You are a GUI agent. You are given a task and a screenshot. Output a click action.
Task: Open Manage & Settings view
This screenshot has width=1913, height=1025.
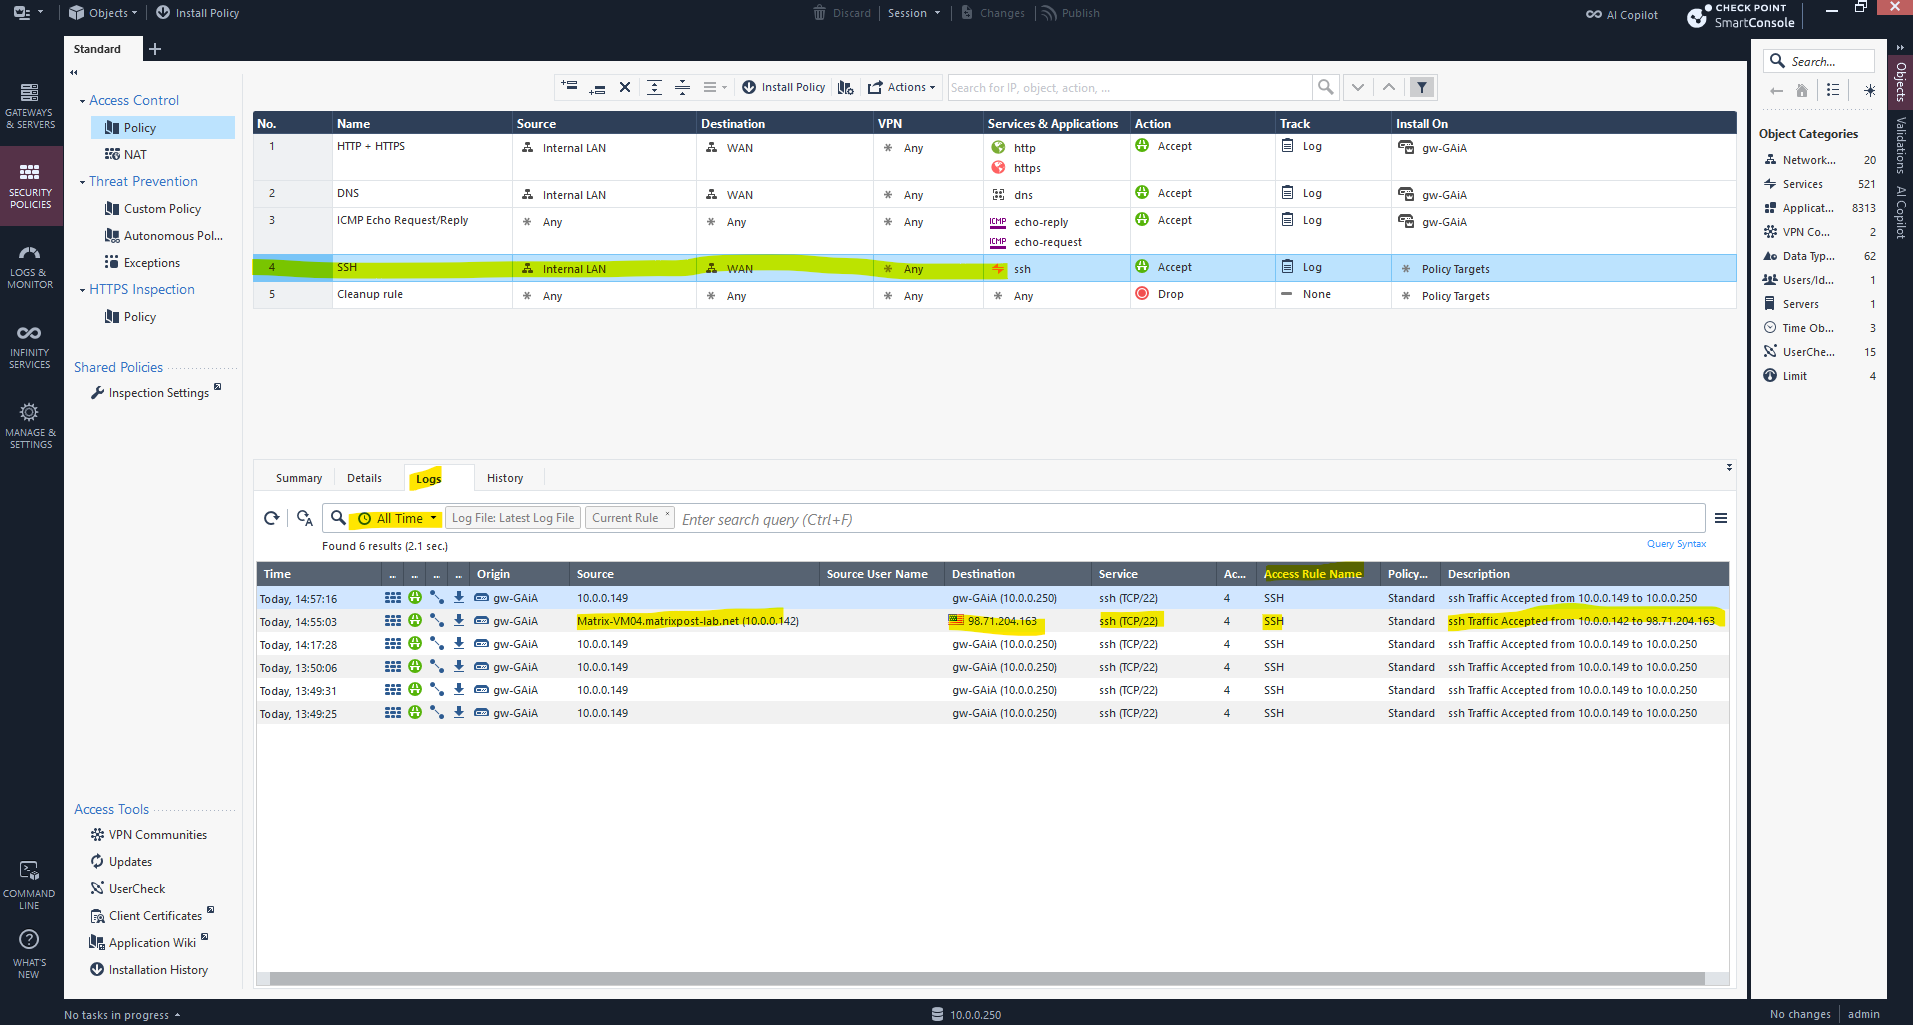tap(30, 426)
